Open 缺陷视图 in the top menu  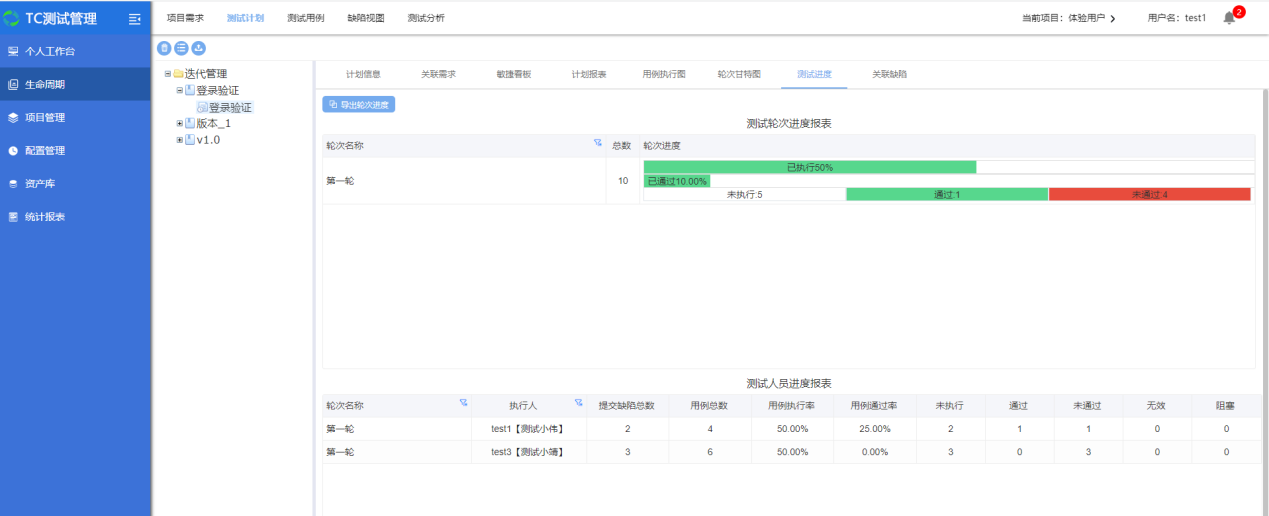365,18
